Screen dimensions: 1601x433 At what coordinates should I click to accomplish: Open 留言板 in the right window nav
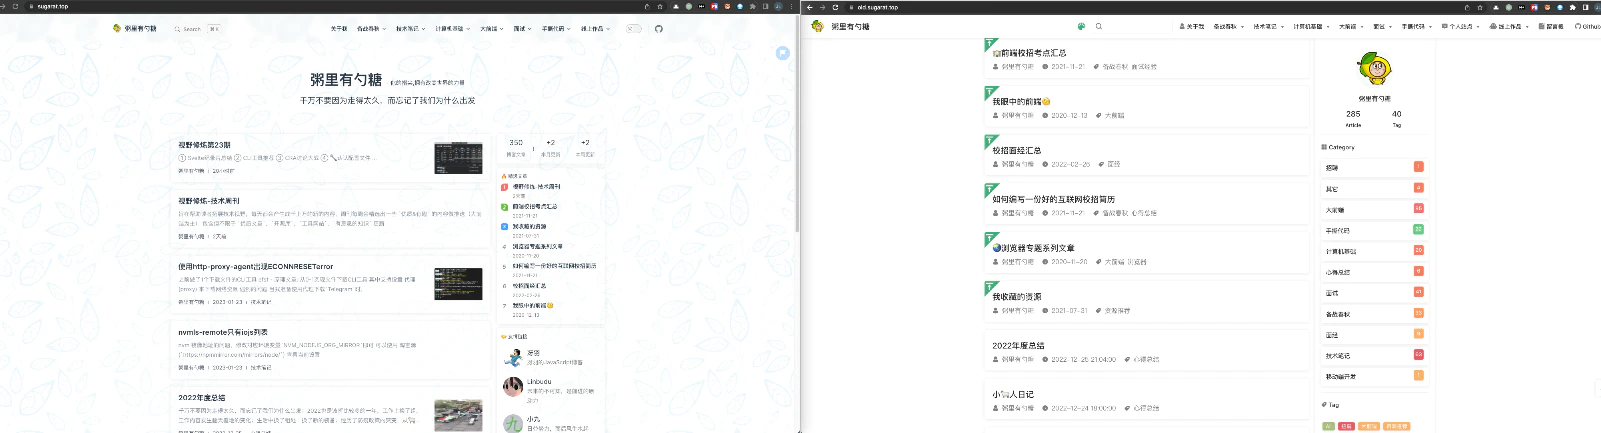[x=1551, y=27]
